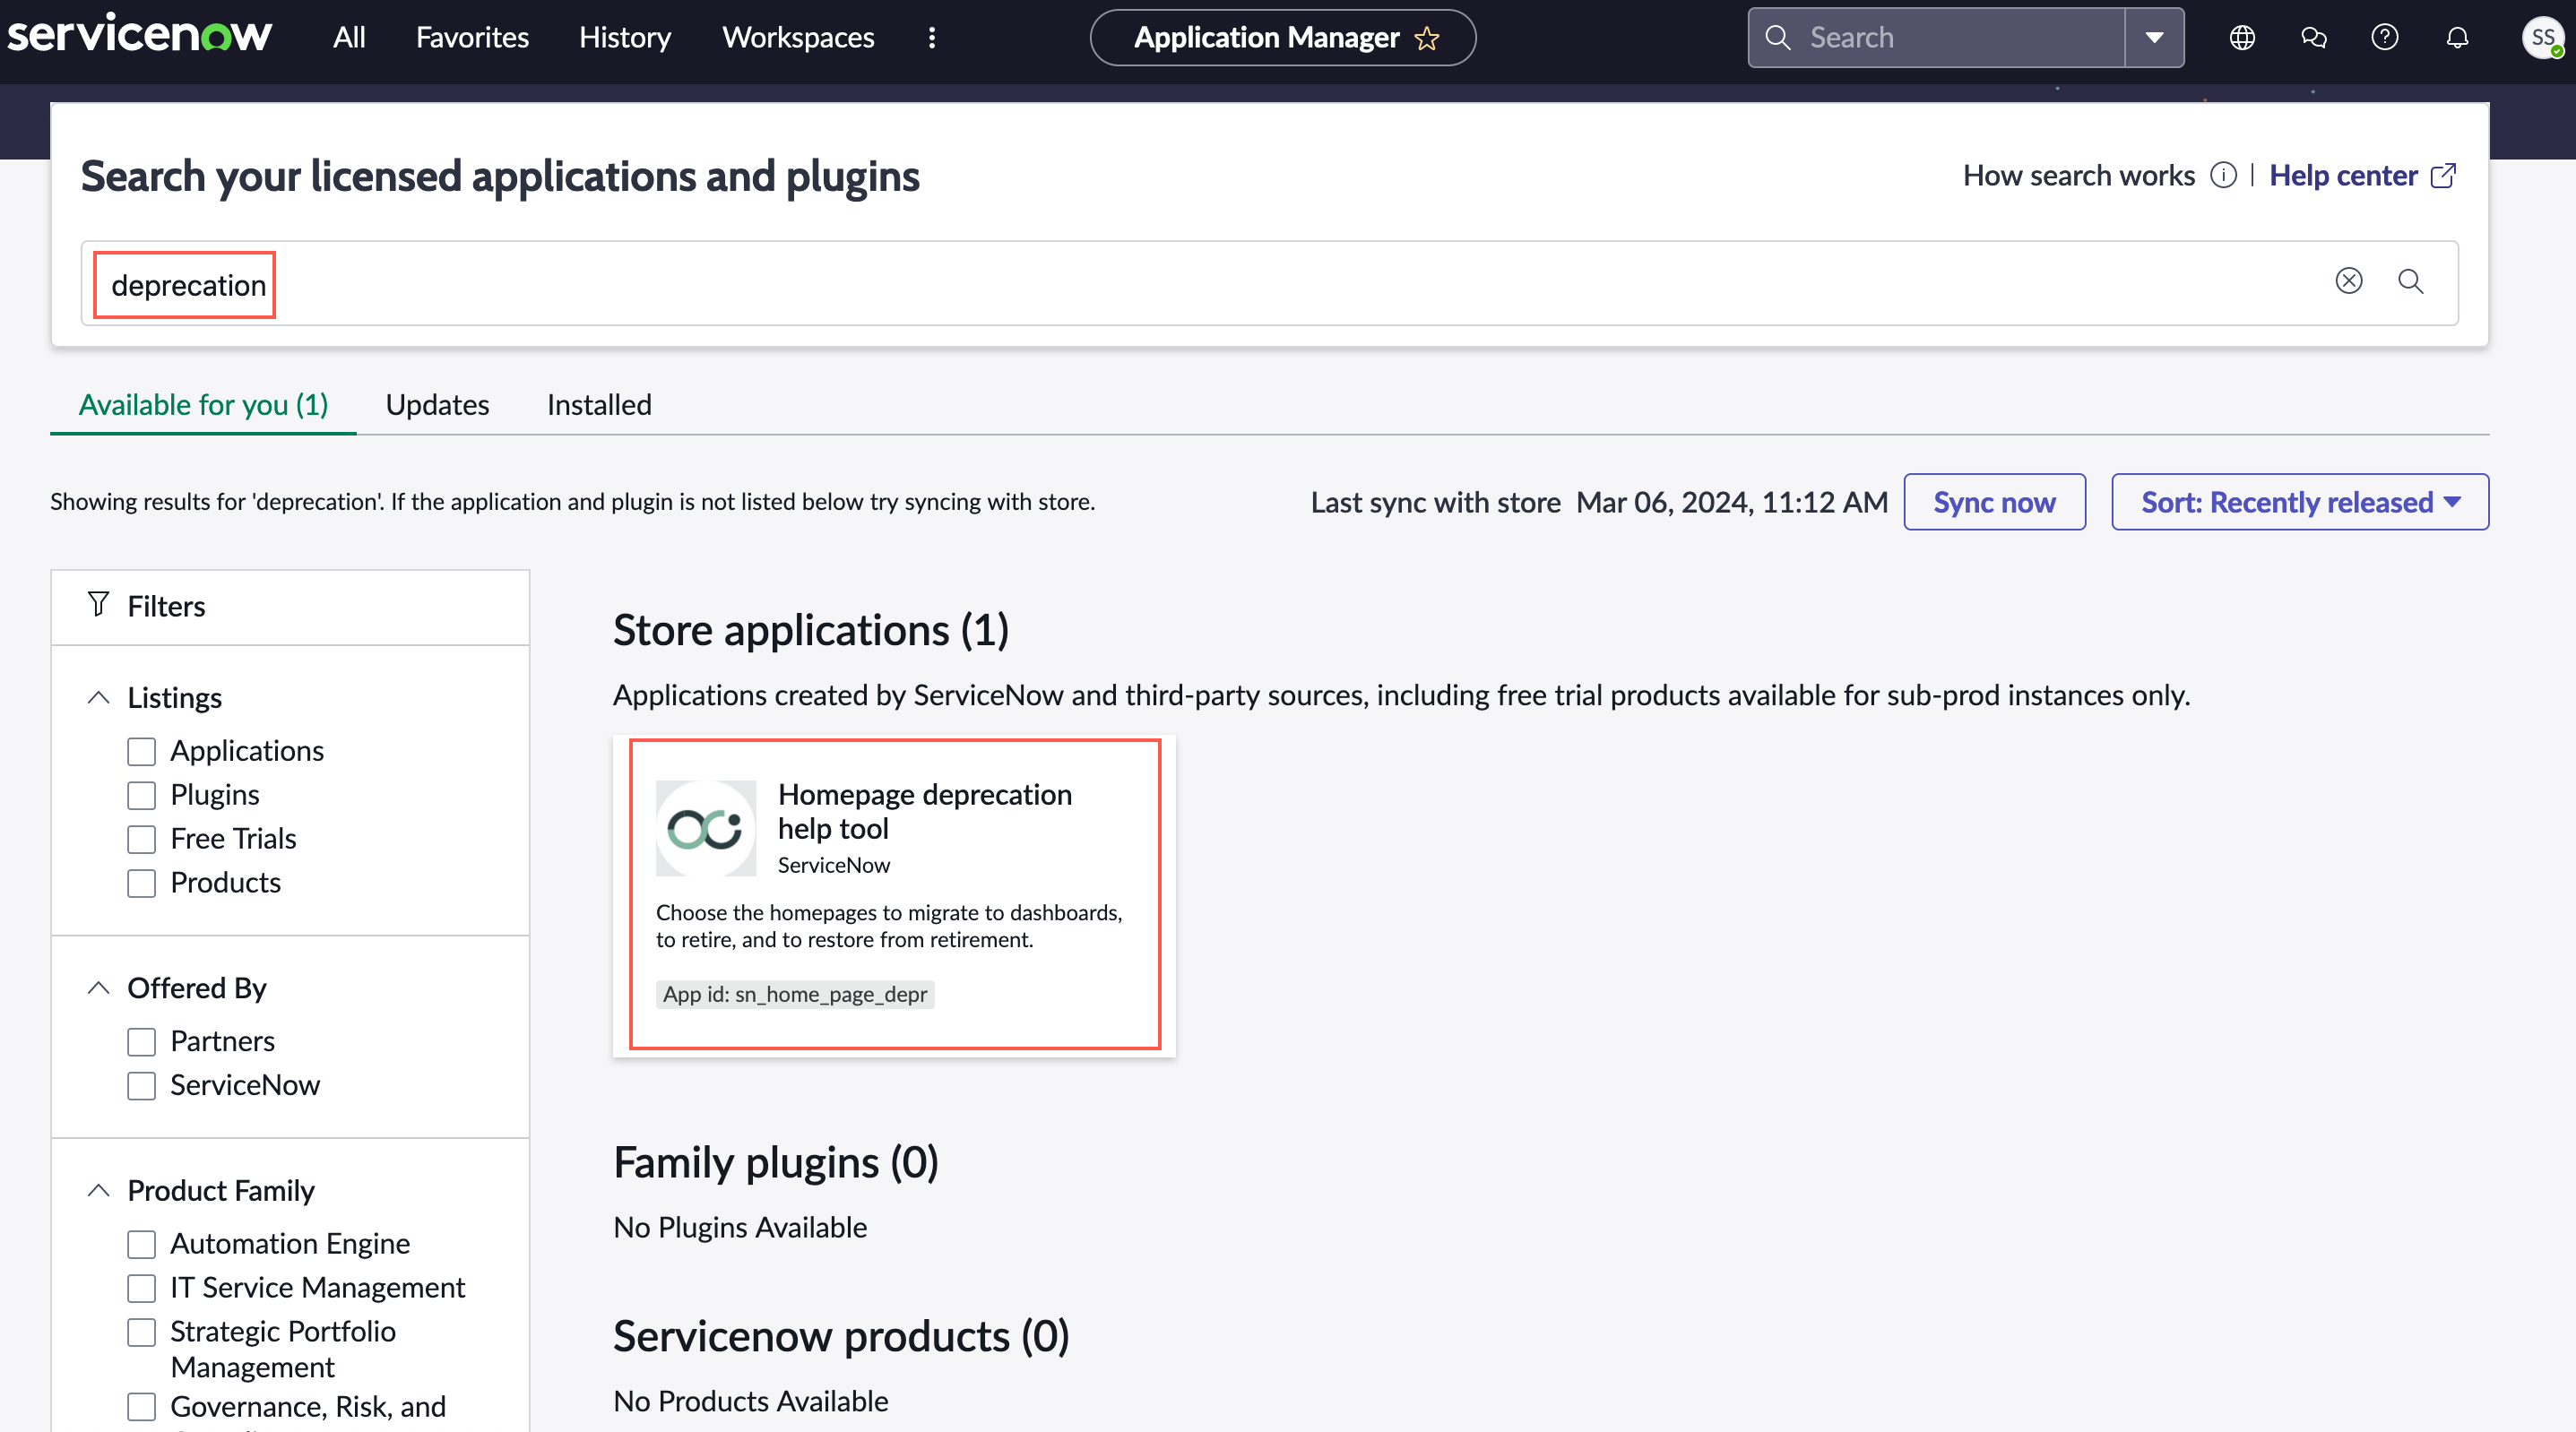The width and height of the screenshot is (2576, 1432).
Task: Click the global Search field
Action: [1936, 38]
